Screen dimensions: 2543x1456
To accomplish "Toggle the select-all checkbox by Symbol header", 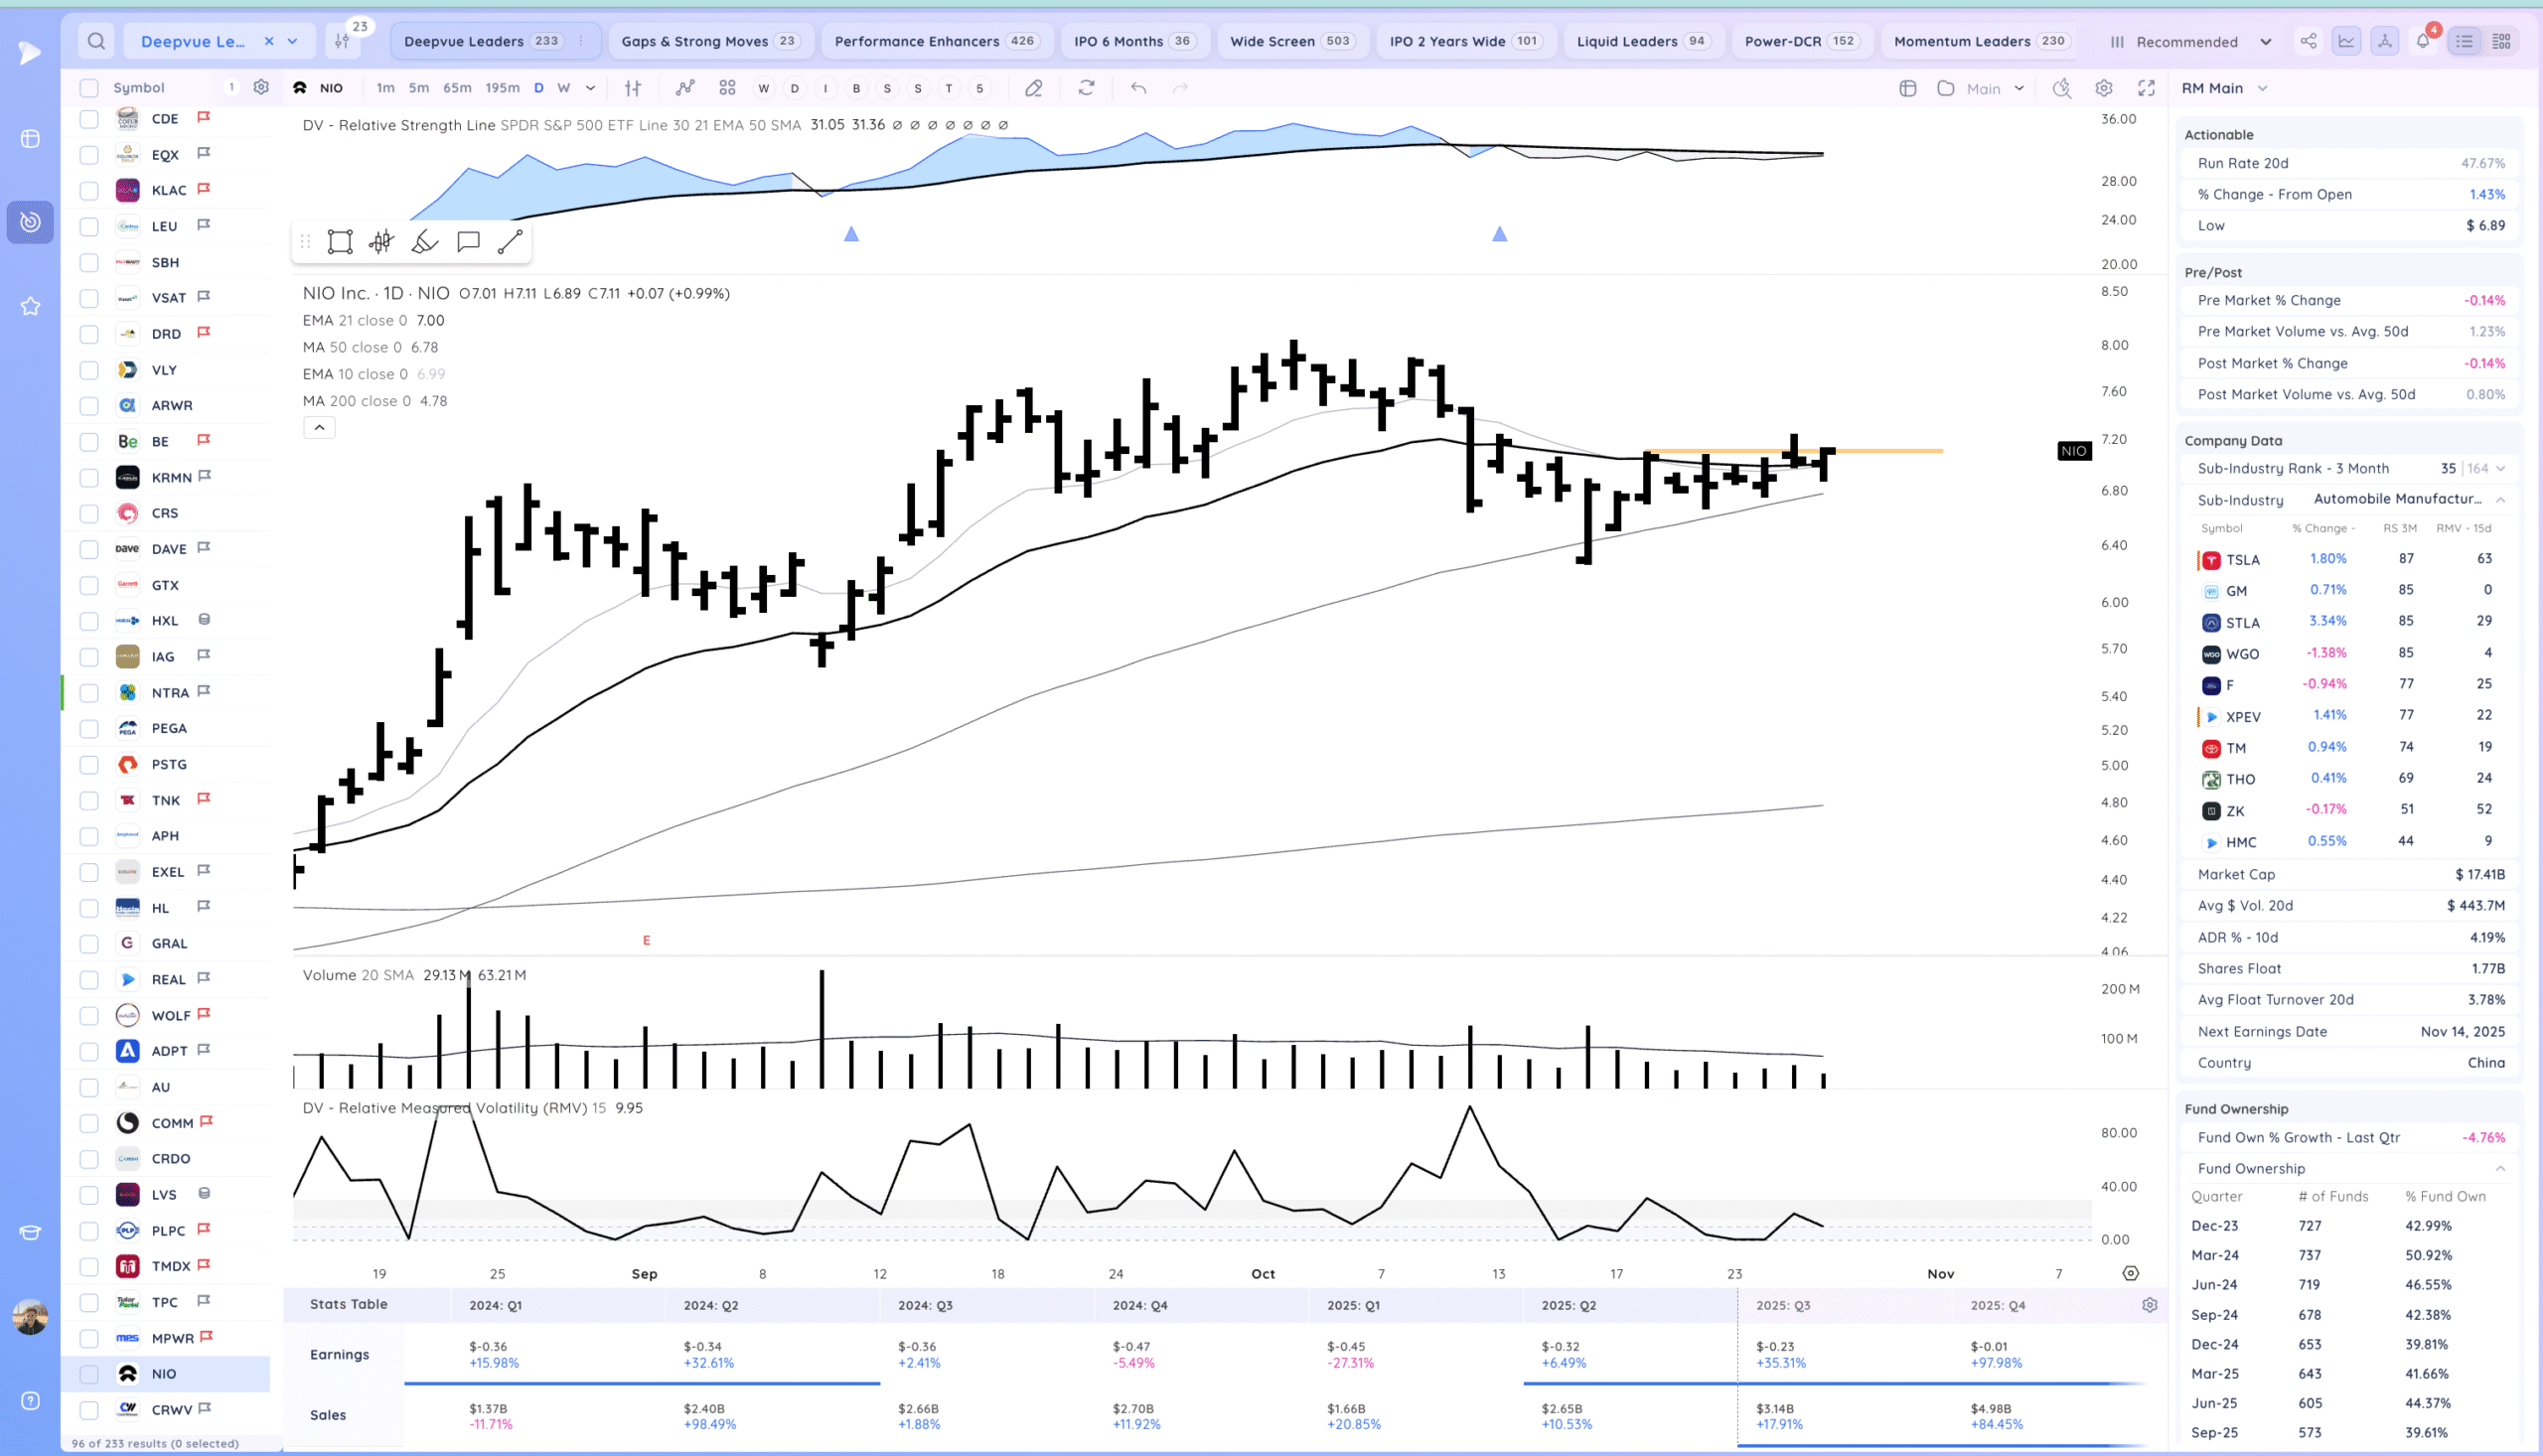I will 89,88.
